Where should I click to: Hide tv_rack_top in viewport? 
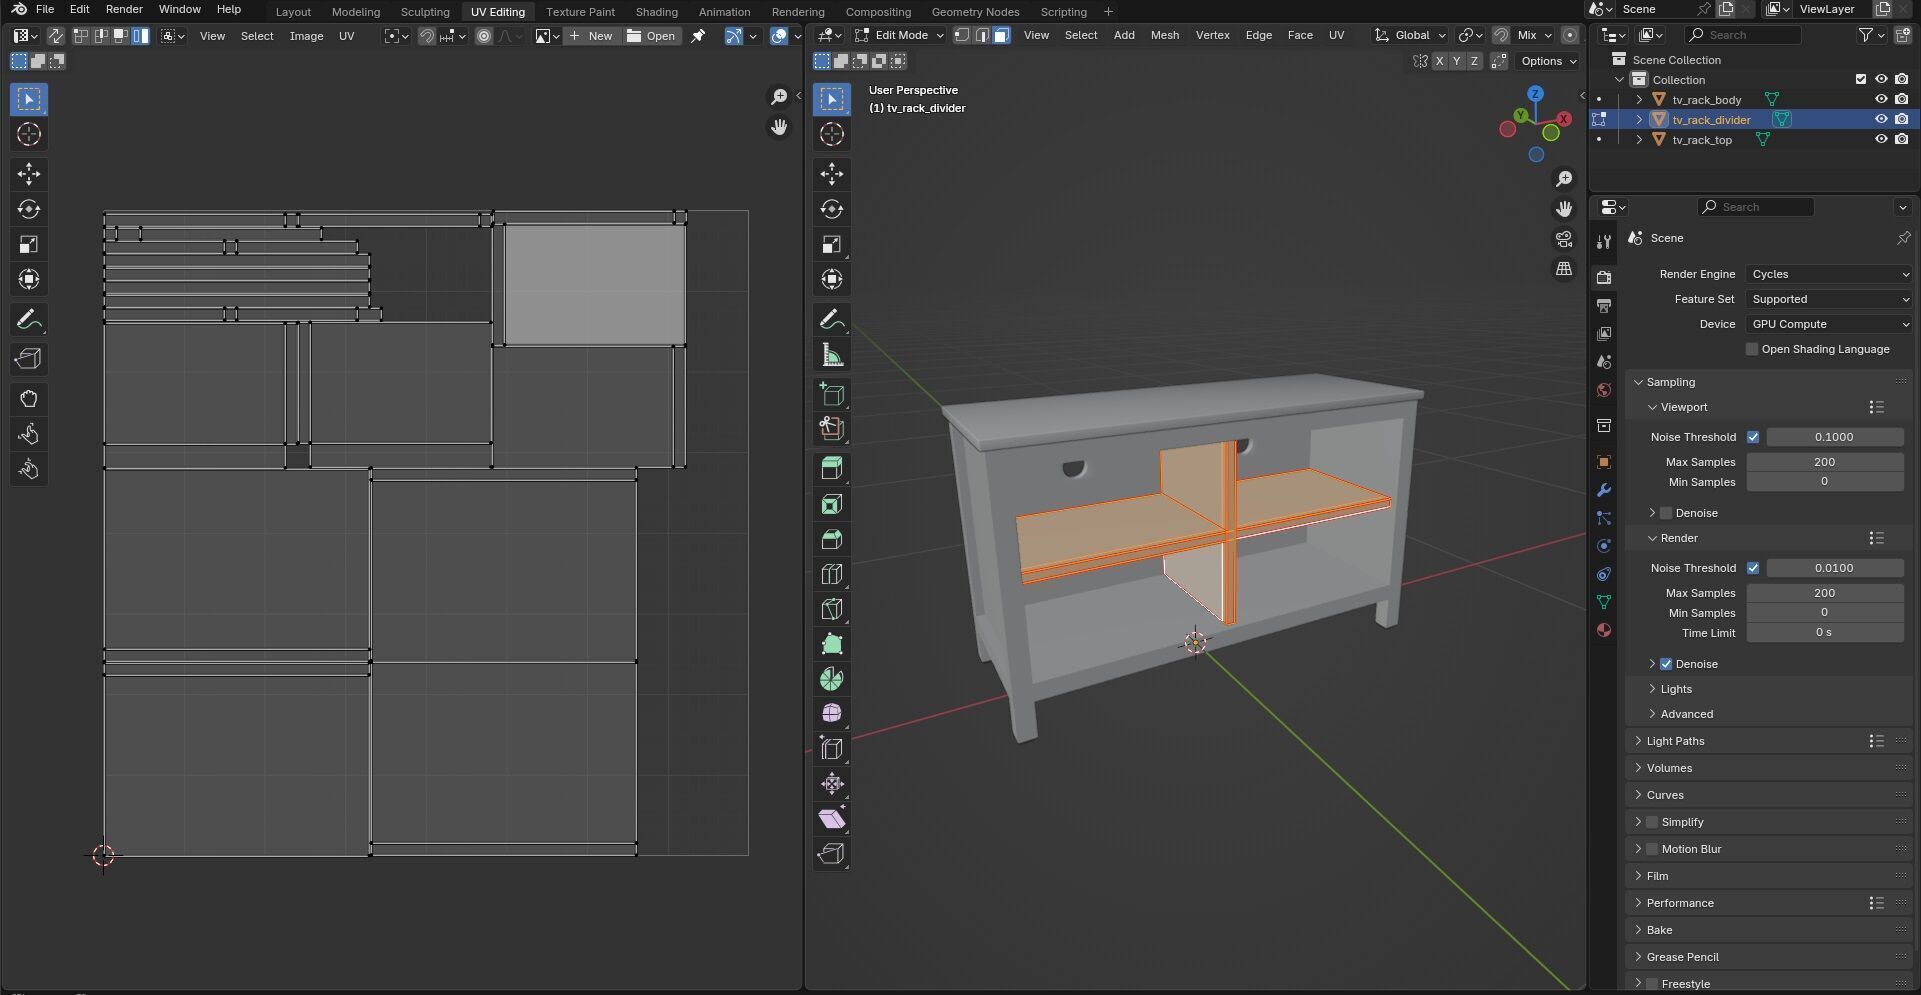[1880, 139]
